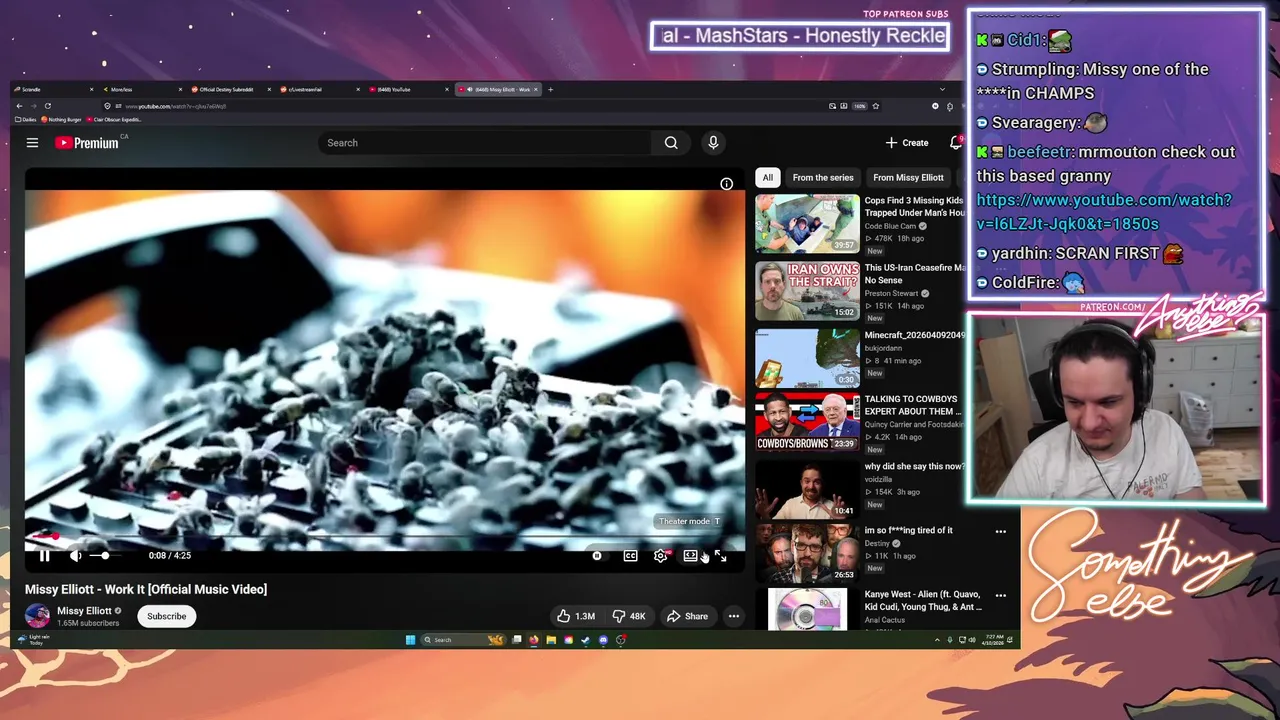Open the YouTube hamburger guide menu
The image size is (1280, 720).
[x=32, y=143]
